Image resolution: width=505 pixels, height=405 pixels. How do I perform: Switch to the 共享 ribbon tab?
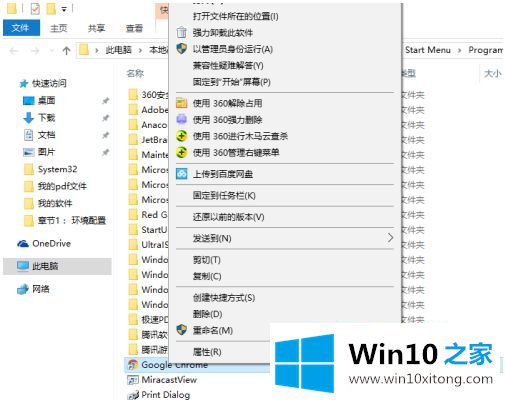[97, 28]
